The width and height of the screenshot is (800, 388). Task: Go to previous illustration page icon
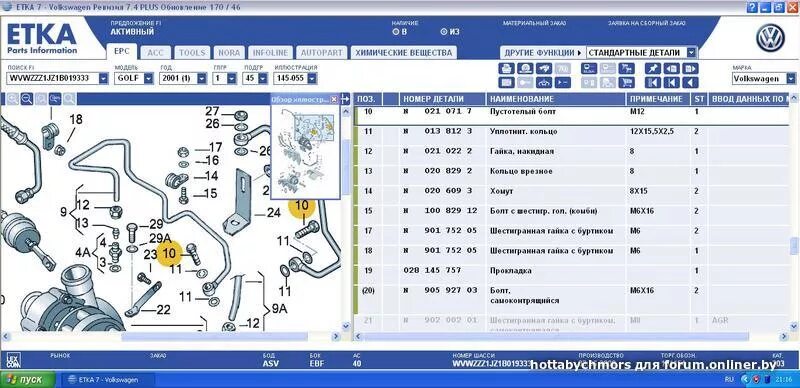point(671,68)
